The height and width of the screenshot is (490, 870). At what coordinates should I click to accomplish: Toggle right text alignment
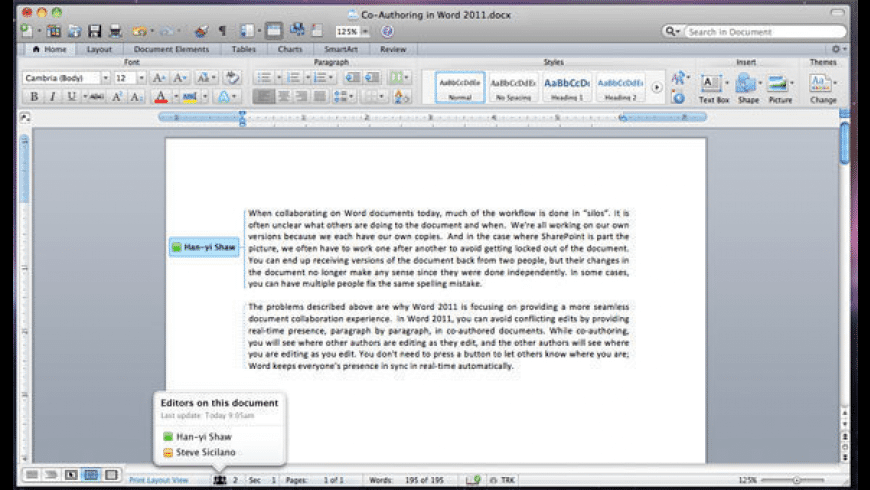tap(301, 97)
